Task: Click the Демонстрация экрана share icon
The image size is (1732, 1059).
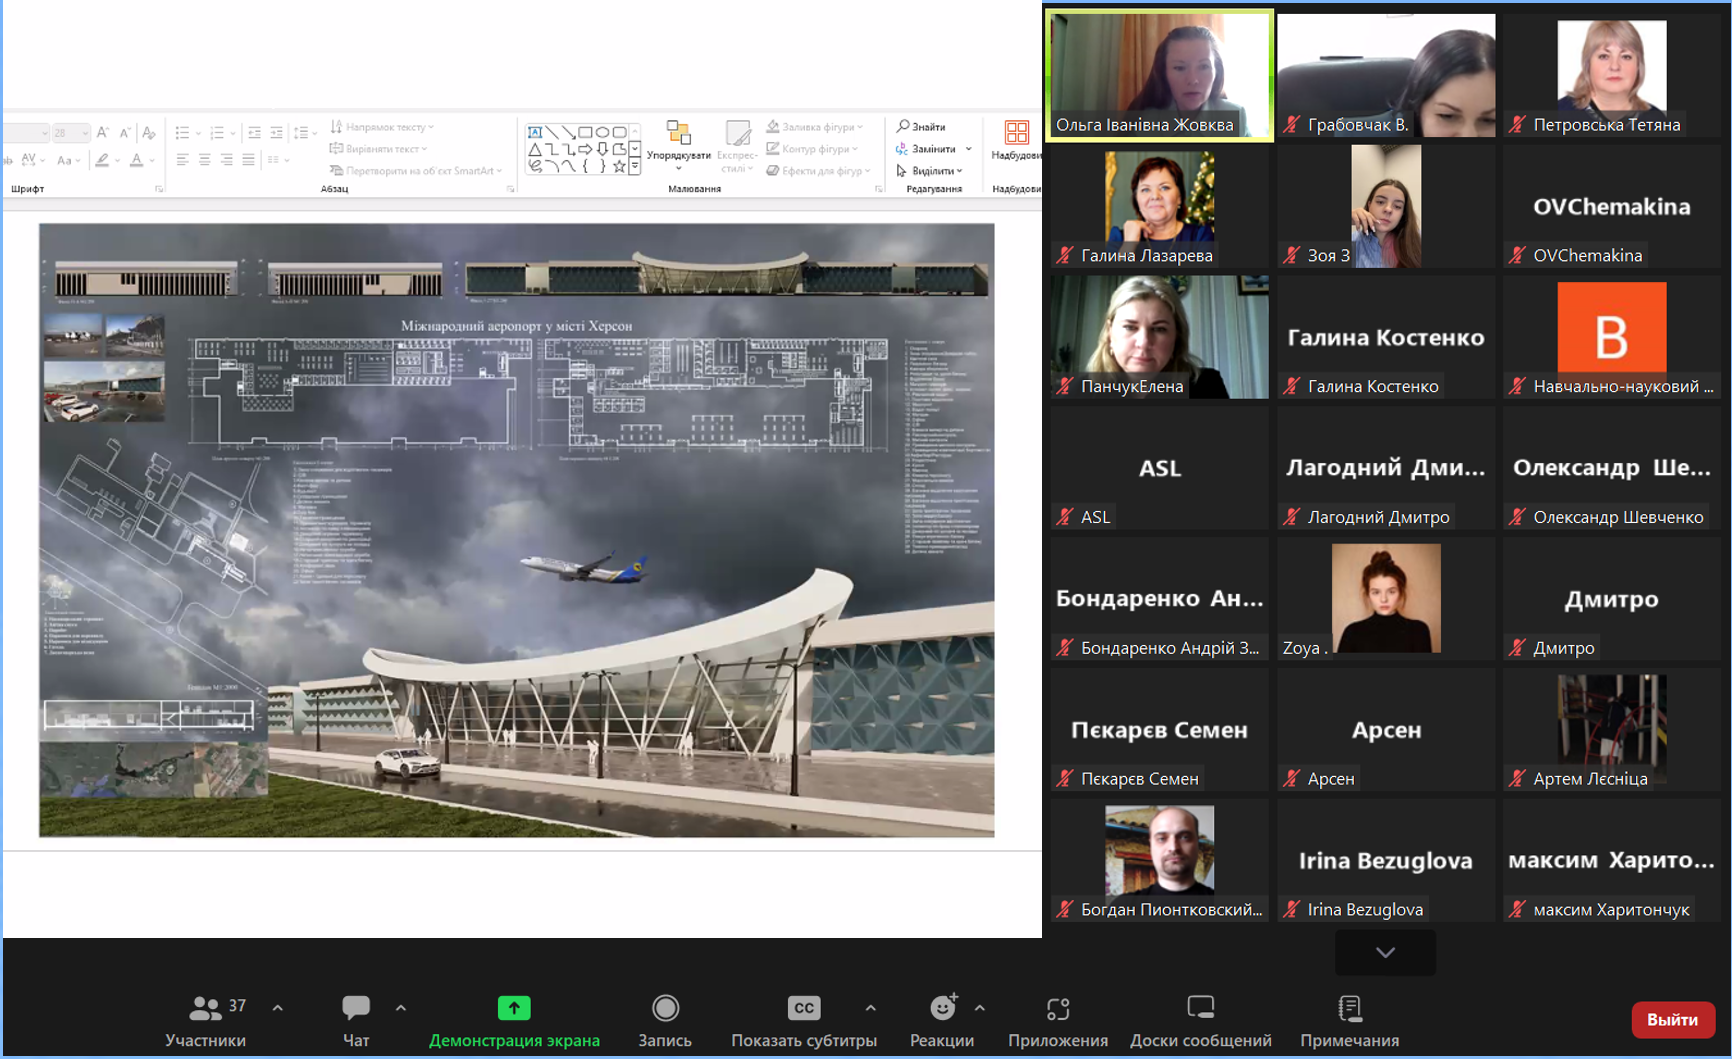Action: click(x=514, y=1008)
